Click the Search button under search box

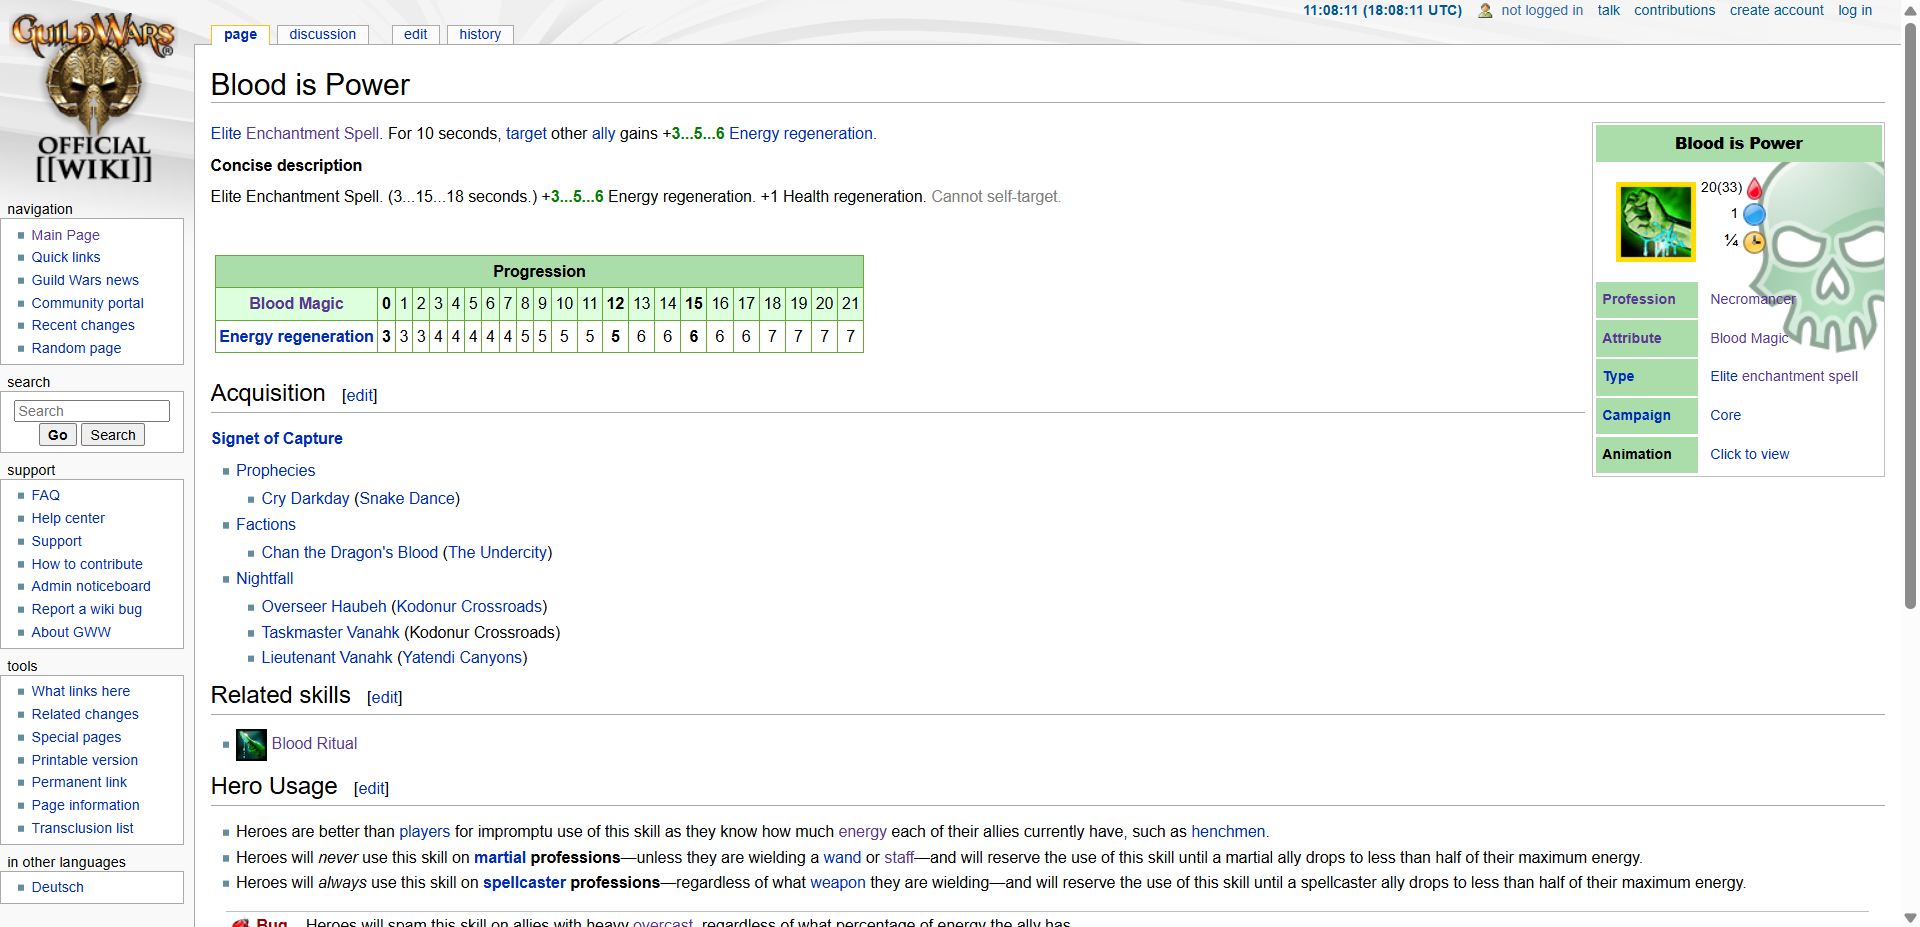tap(113, 435)
